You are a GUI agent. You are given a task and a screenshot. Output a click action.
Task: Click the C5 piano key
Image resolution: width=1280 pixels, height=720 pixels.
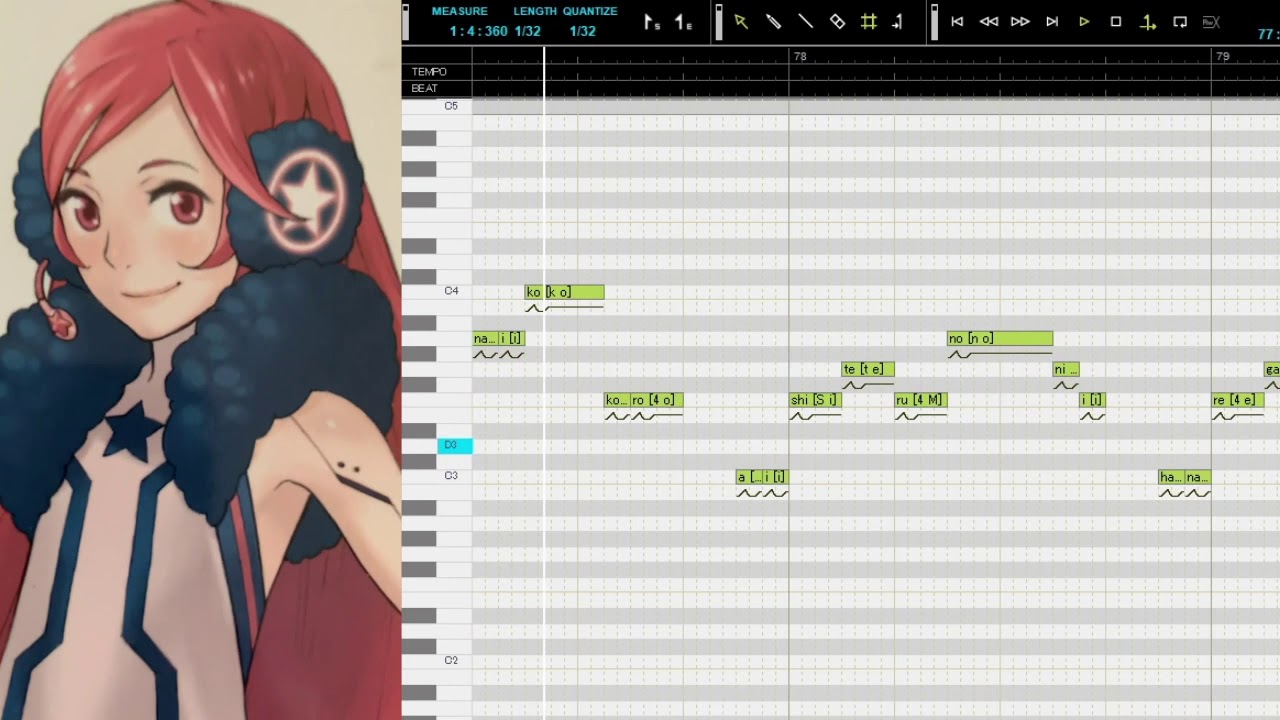click(437, 106)
